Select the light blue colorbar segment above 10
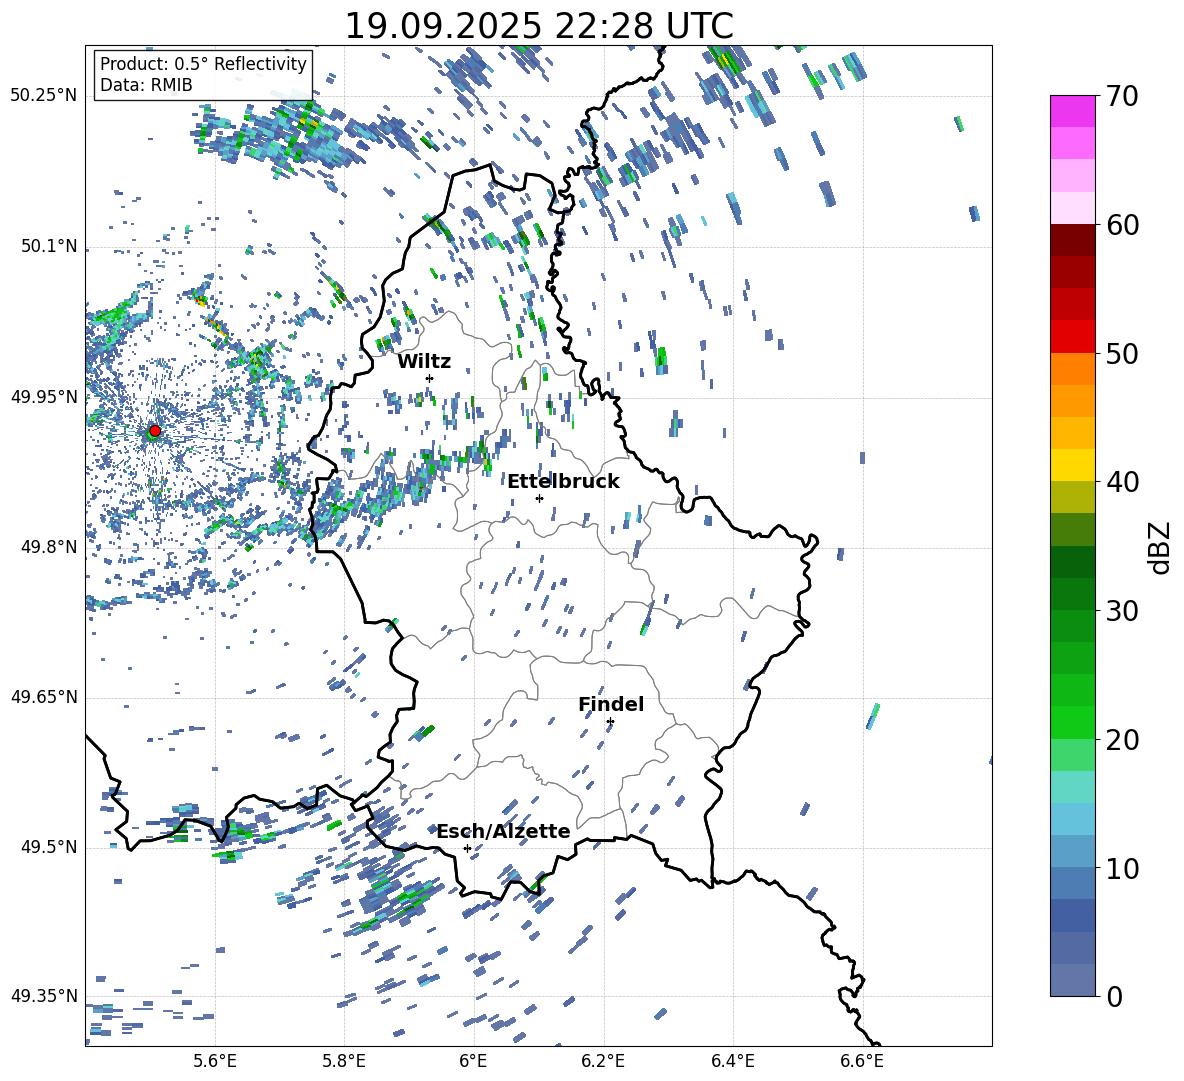This screenshot has height=1081, width=1184. coord(1073,819)
